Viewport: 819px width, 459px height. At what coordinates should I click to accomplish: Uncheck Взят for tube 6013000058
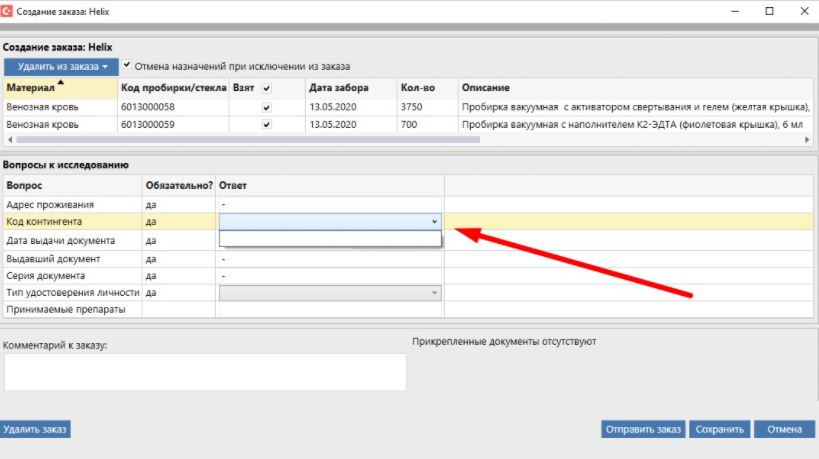(x=266, y=106)
